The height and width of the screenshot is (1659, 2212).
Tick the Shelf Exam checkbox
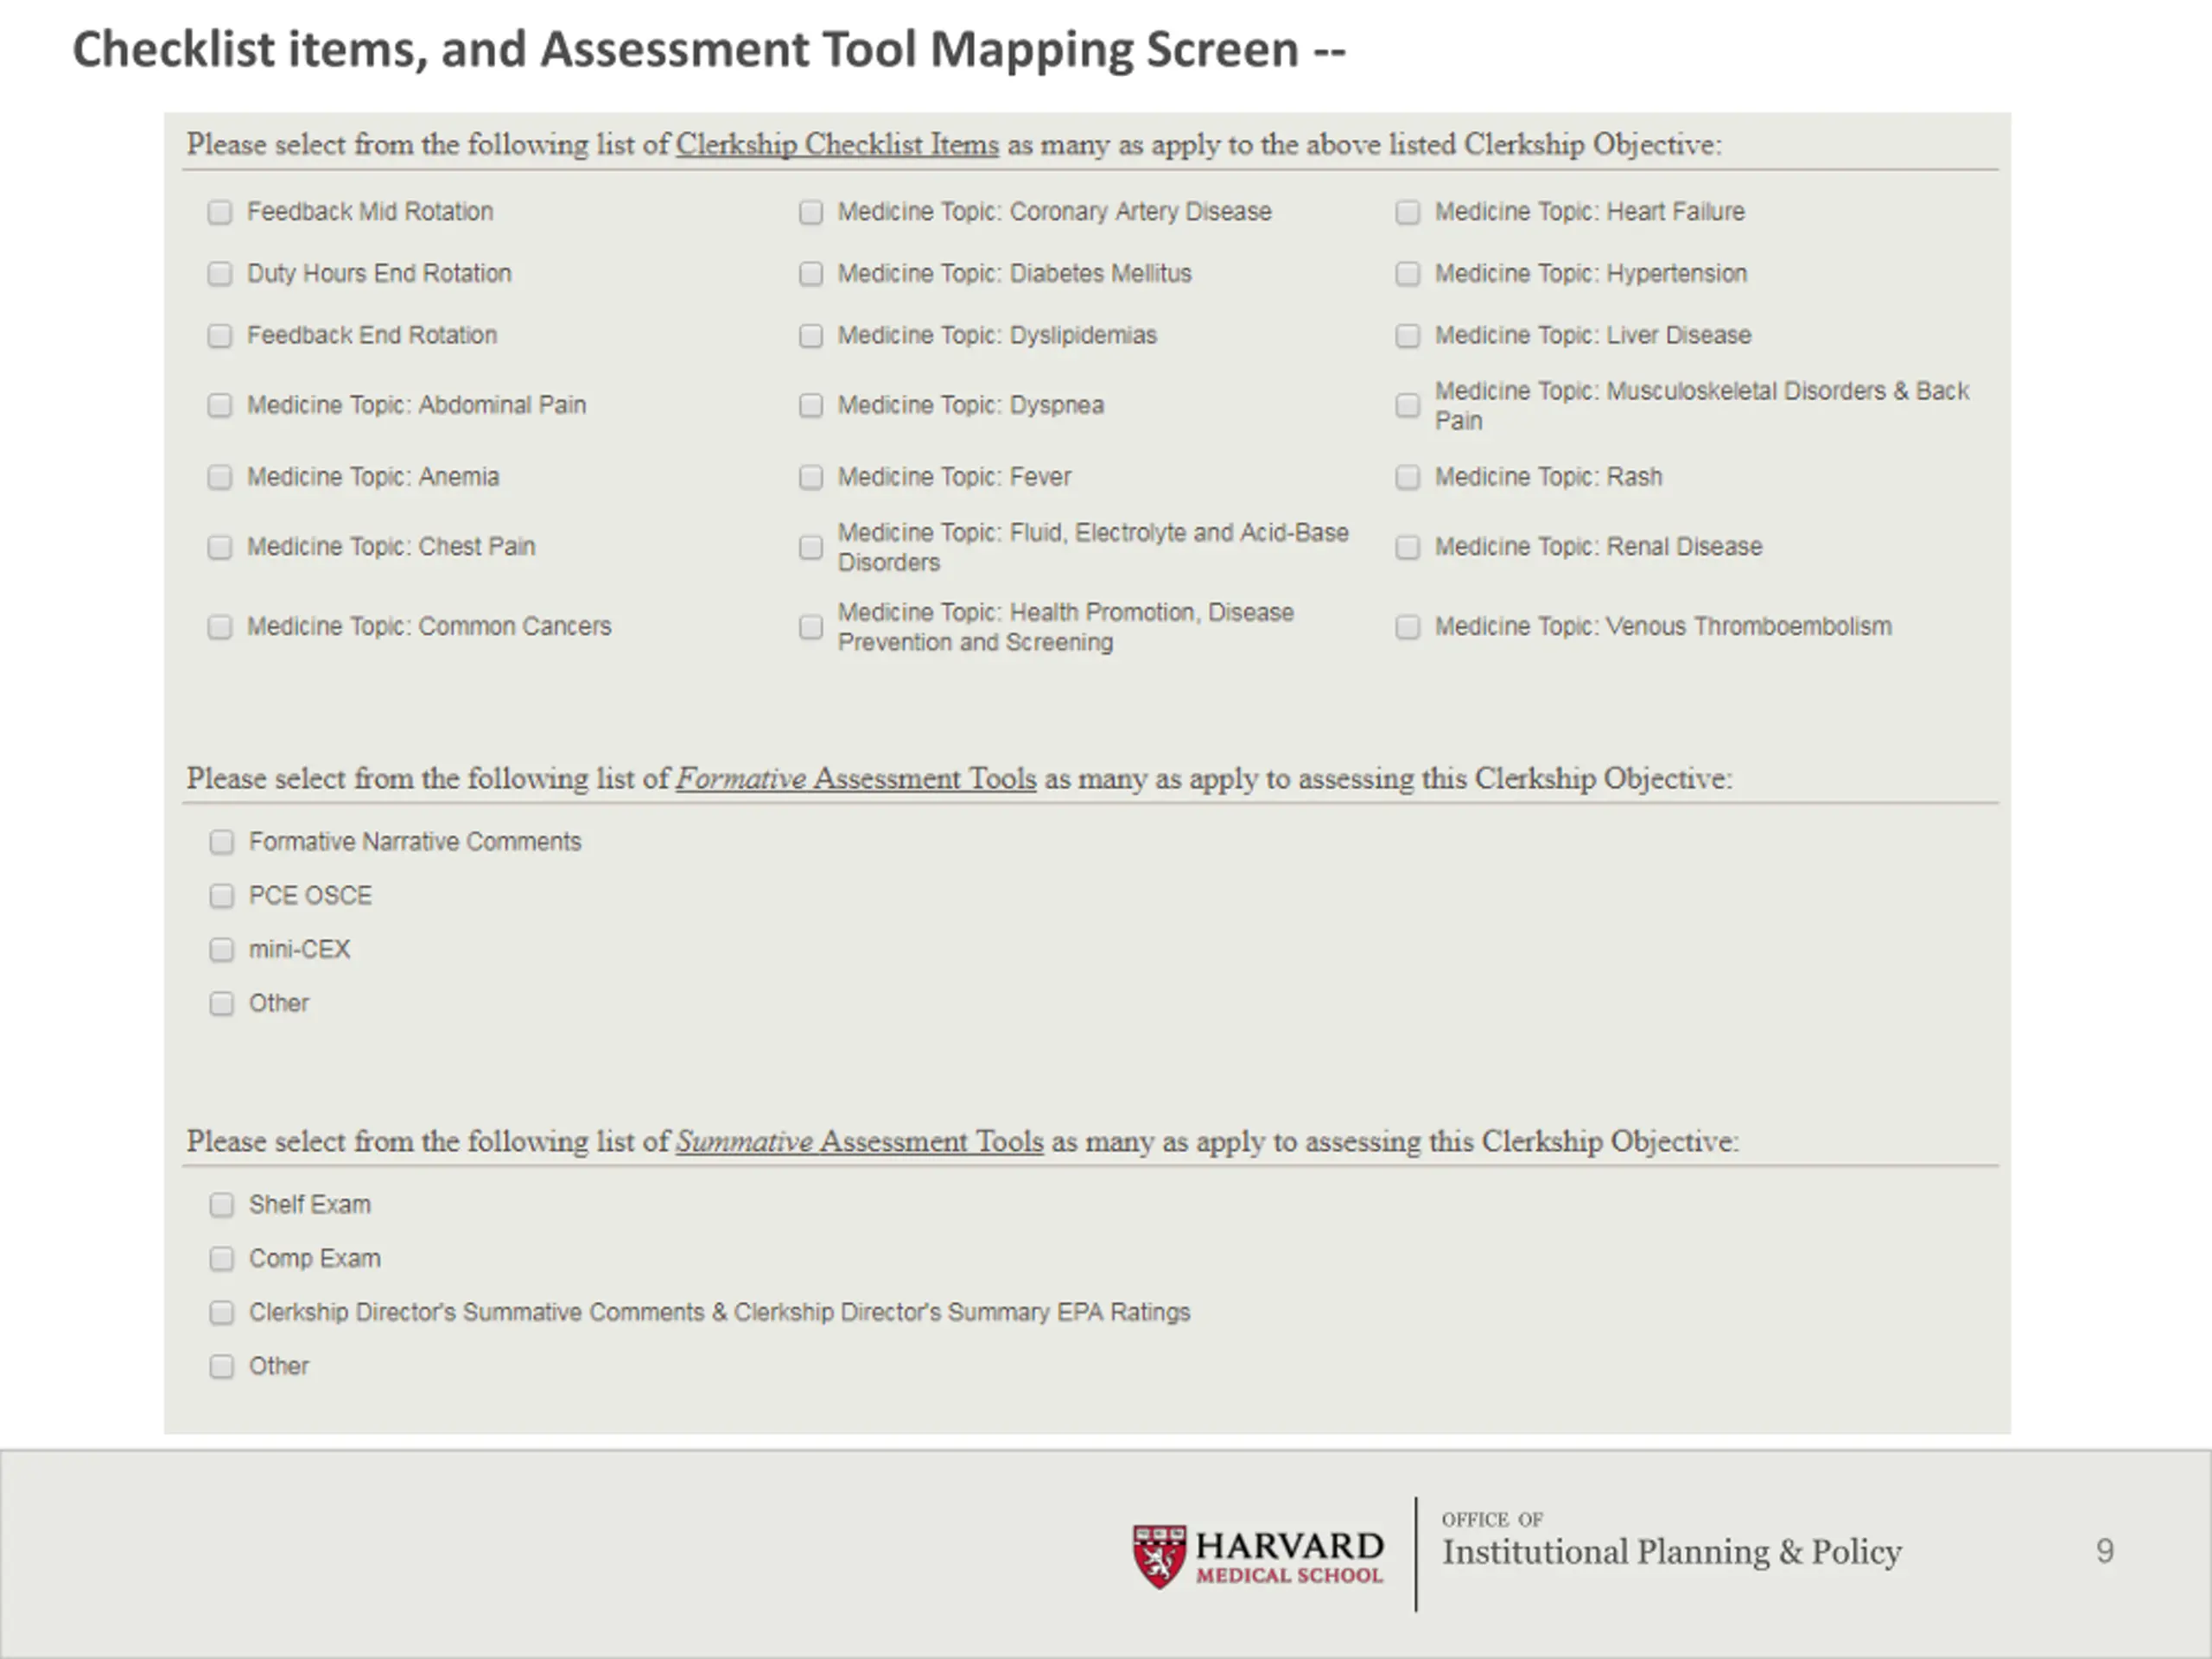tap(222, 1205)
